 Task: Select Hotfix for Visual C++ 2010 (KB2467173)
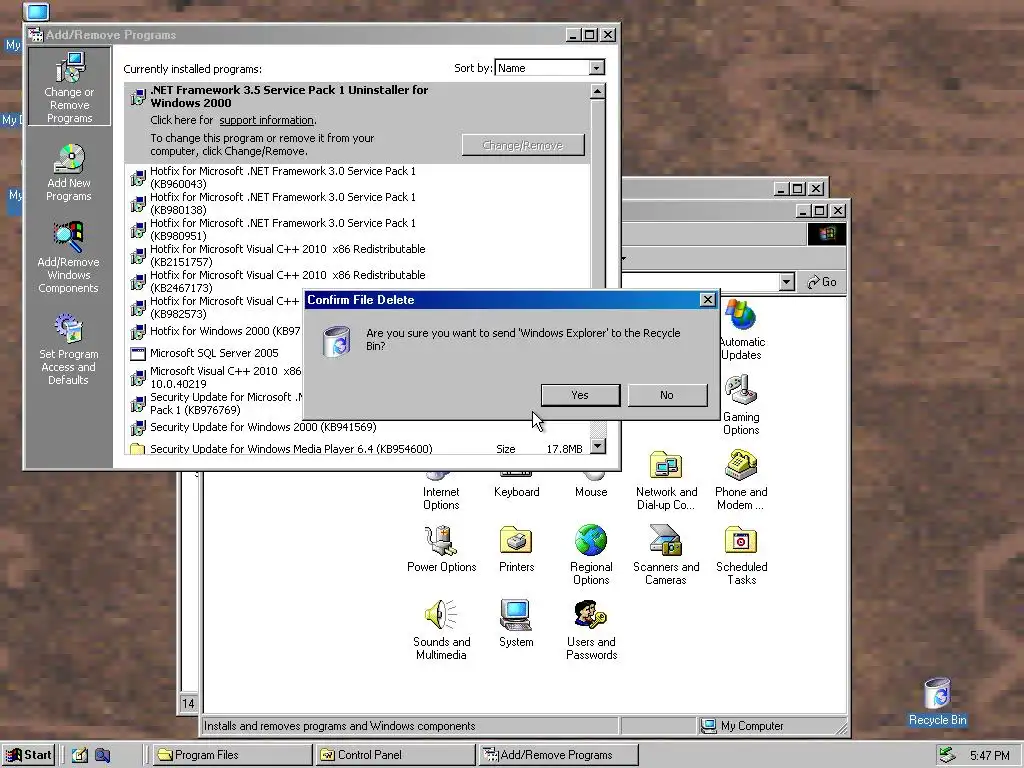tap(357, 281)
